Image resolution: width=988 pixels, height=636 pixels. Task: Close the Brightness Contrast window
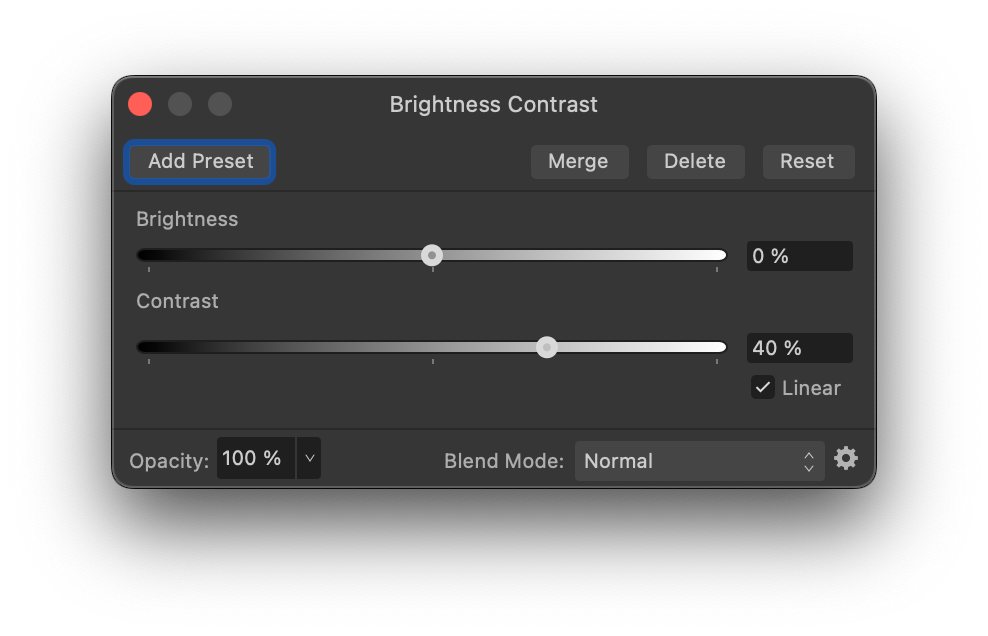(x=140, y=104)
